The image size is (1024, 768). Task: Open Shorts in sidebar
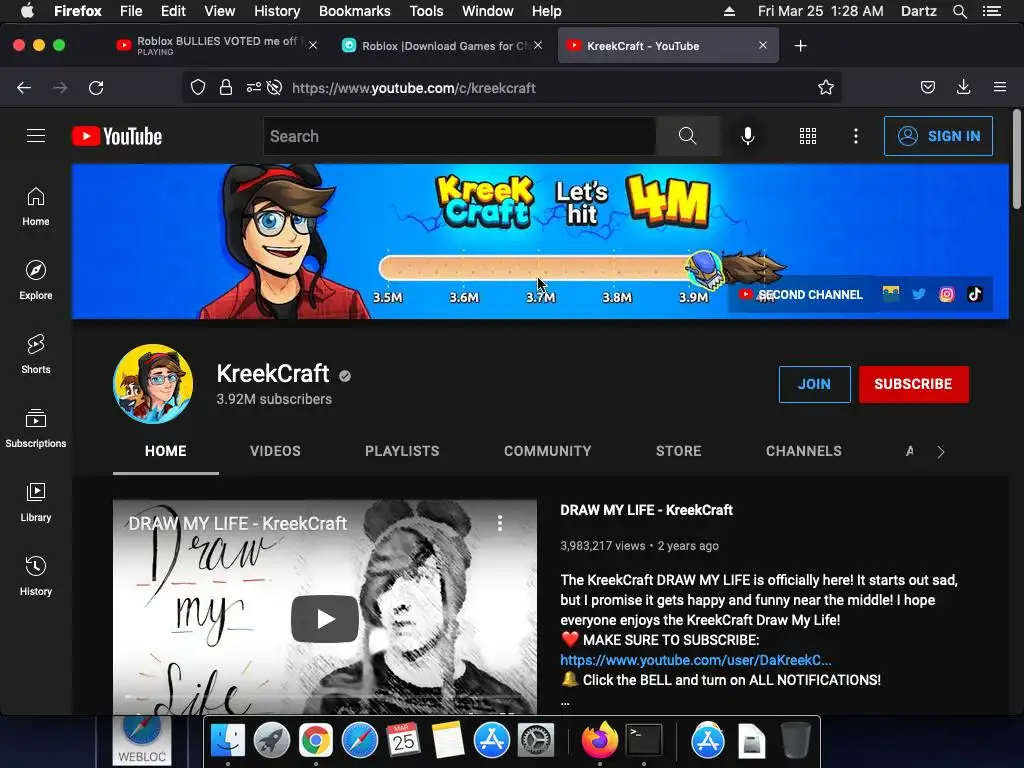(36, 354)
